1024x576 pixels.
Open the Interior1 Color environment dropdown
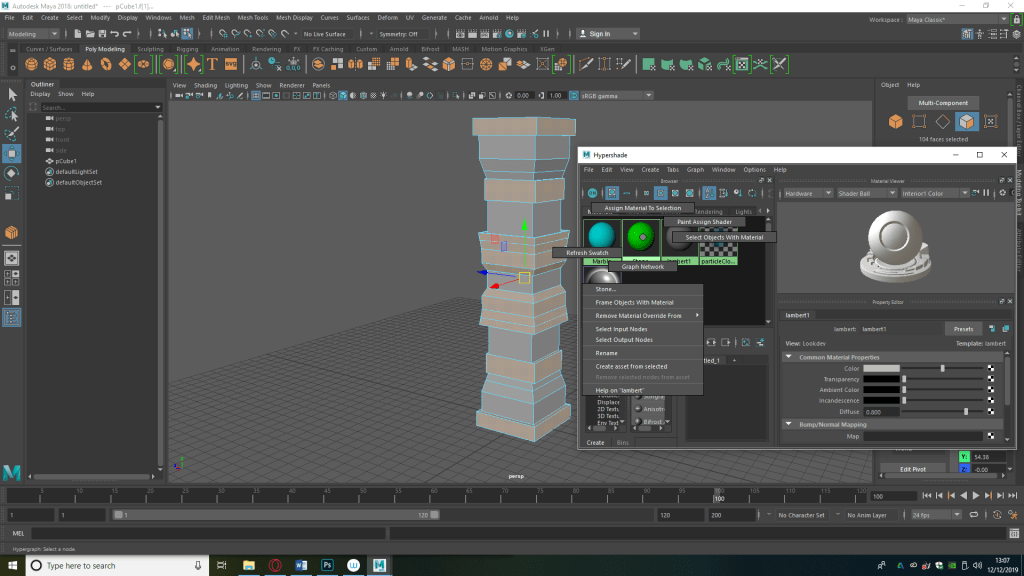click(x=934, y=193)
